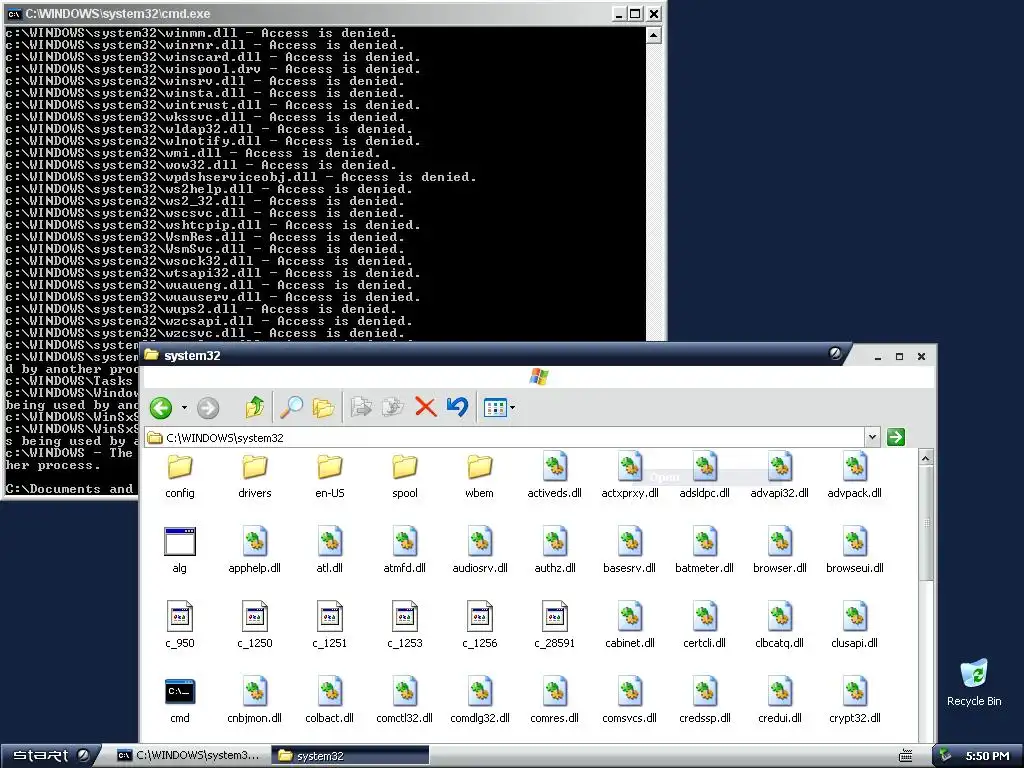The image size is (1024, 768).
Task: Switch to cmd.exe taskbar button
Action: click(188, 756)
